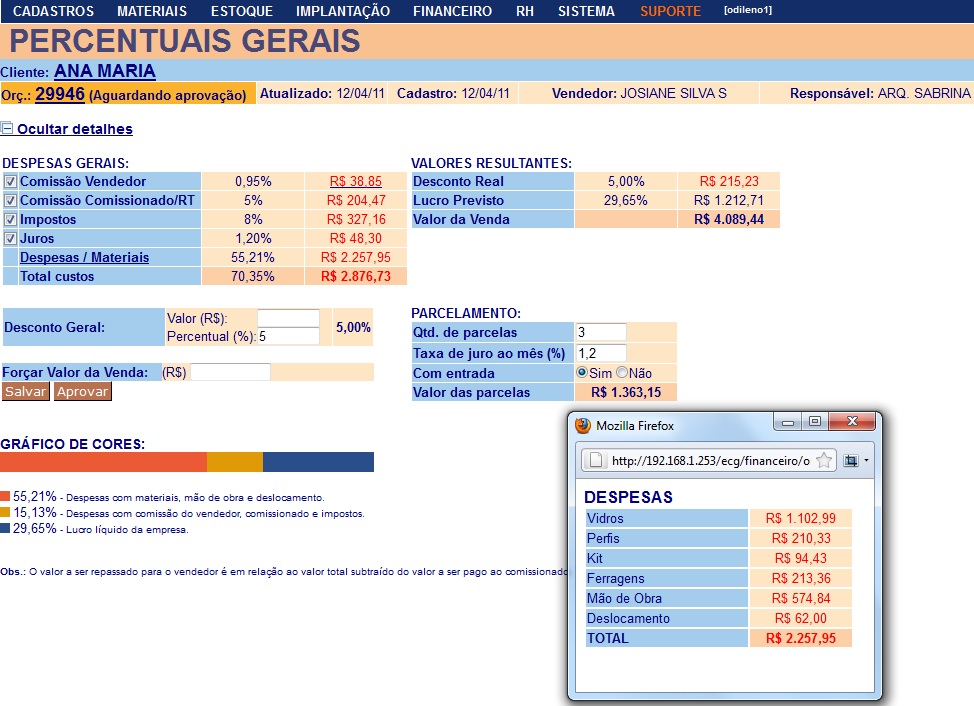
Task: Open dropdown arrow next to screenshot tool
Action: pos(866,461)
